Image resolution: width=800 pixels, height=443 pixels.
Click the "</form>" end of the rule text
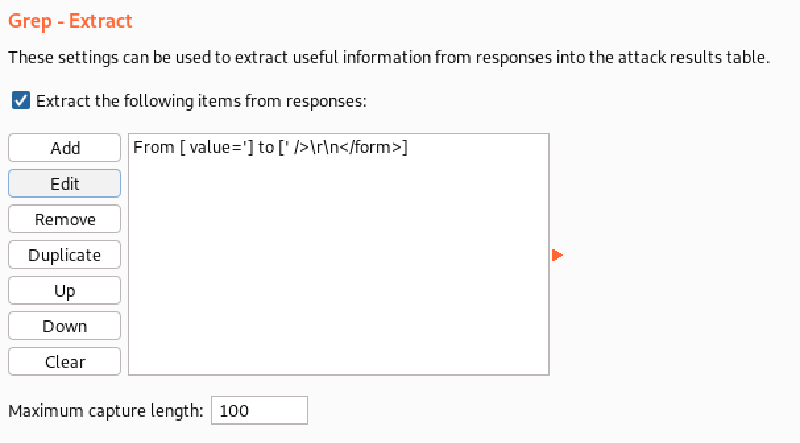(x=378, y=148)
